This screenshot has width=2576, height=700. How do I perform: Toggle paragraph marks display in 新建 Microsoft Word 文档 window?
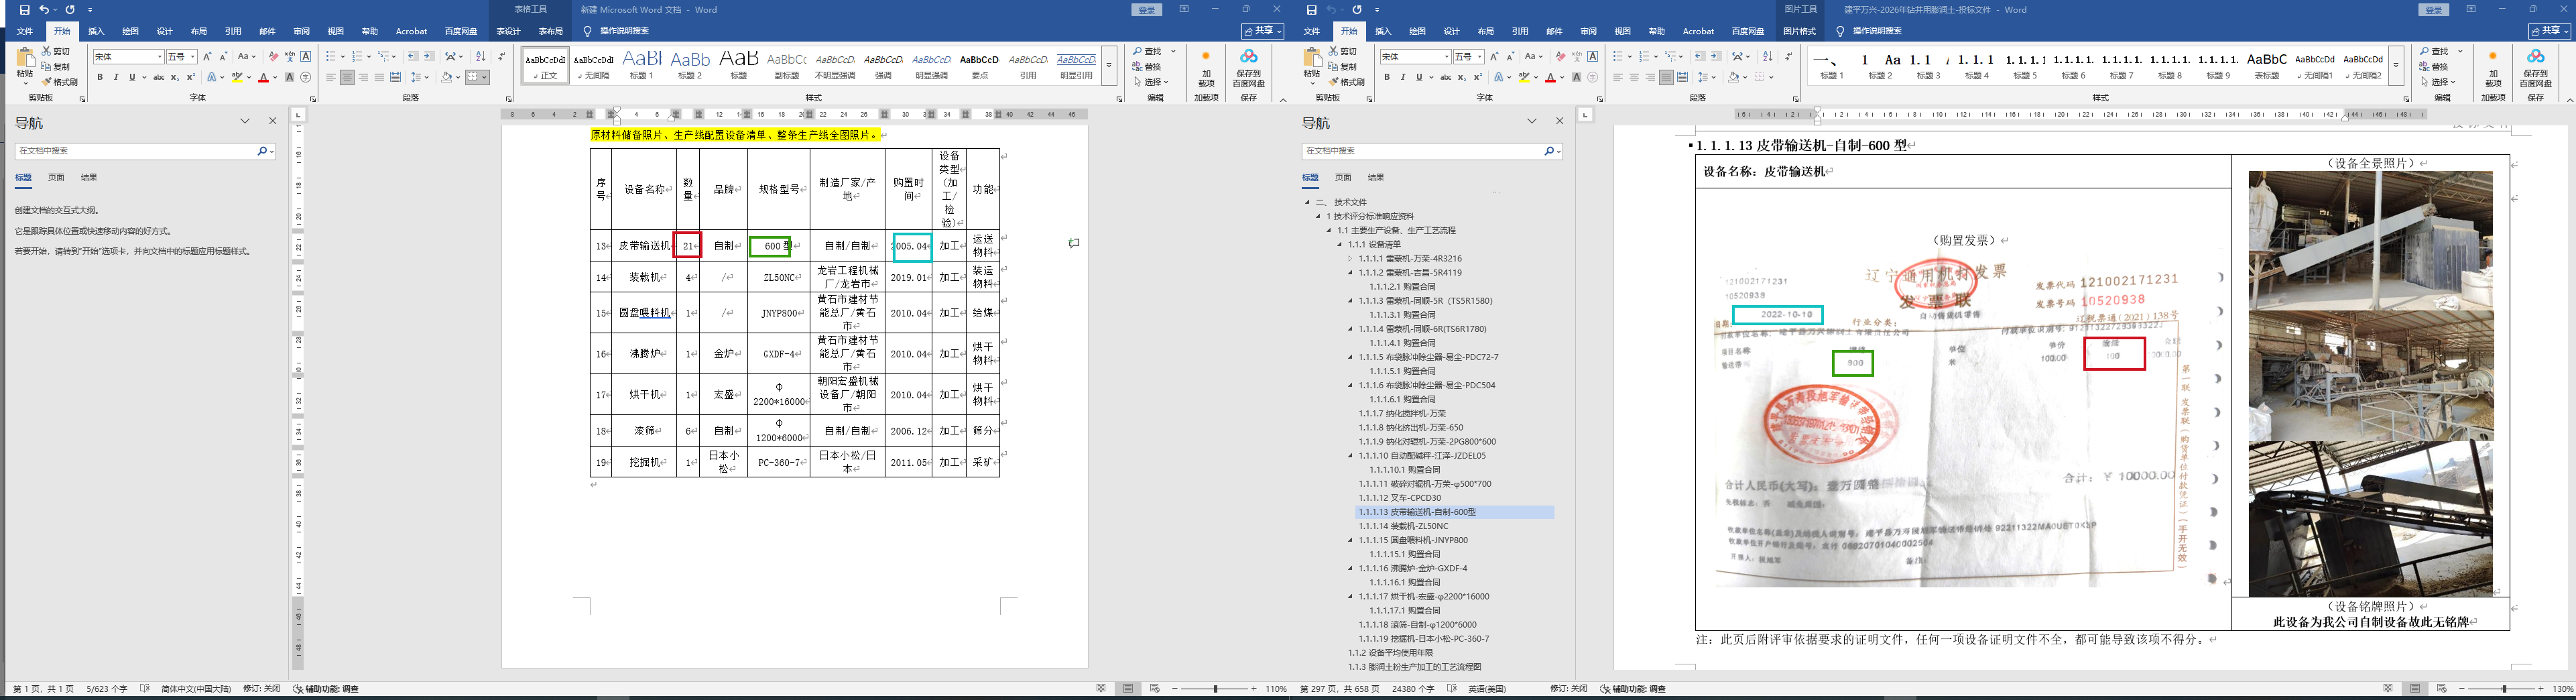501,57
